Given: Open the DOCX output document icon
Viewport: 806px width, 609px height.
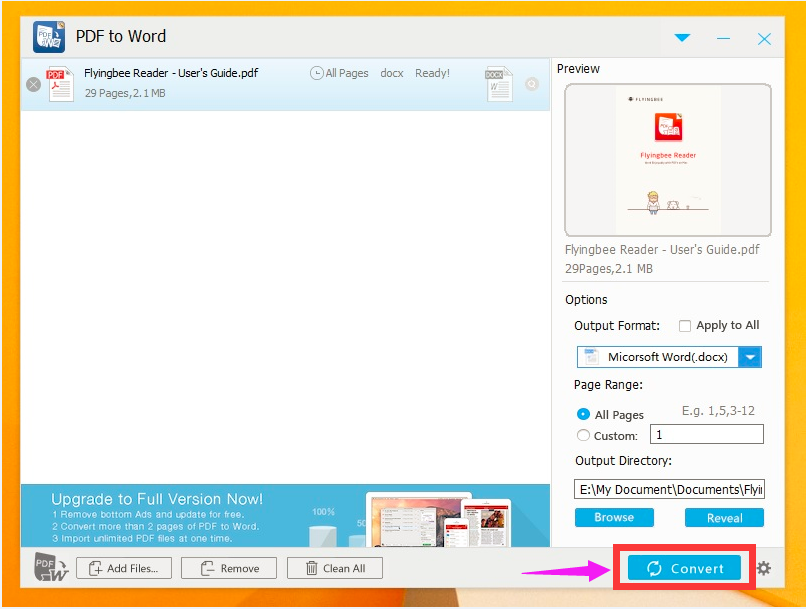Looking at the screenshot, I should tap(499, 84).
